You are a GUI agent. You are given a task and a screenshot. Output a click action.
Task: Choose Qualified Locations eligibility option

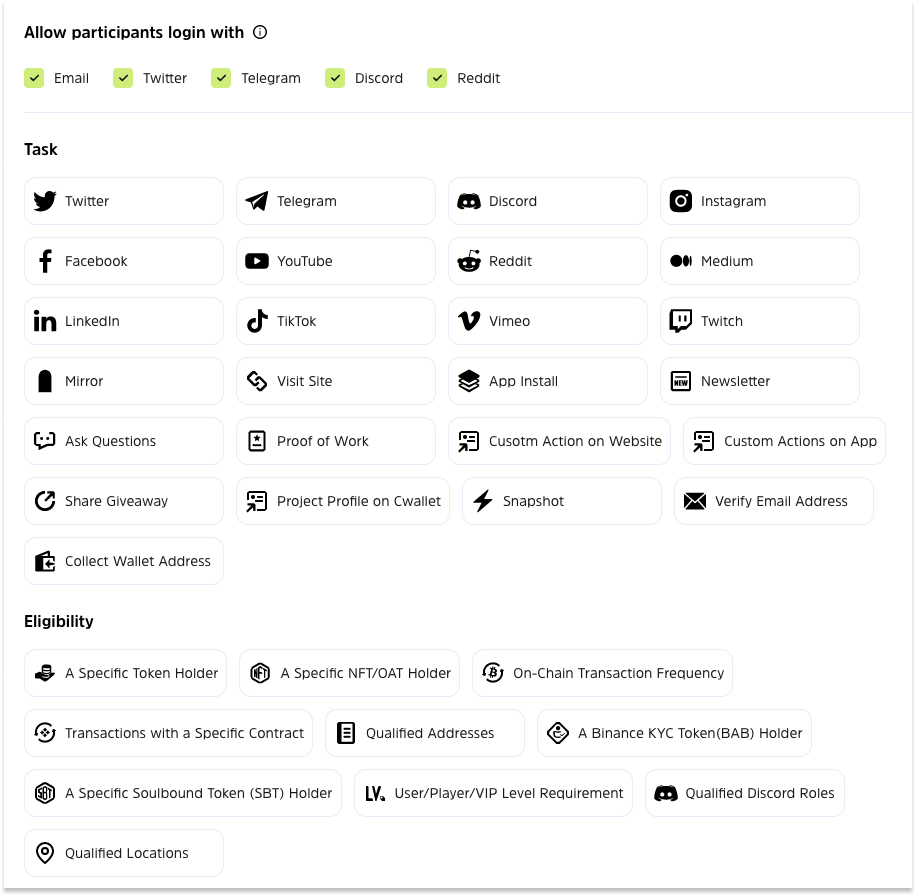(124, 853)
